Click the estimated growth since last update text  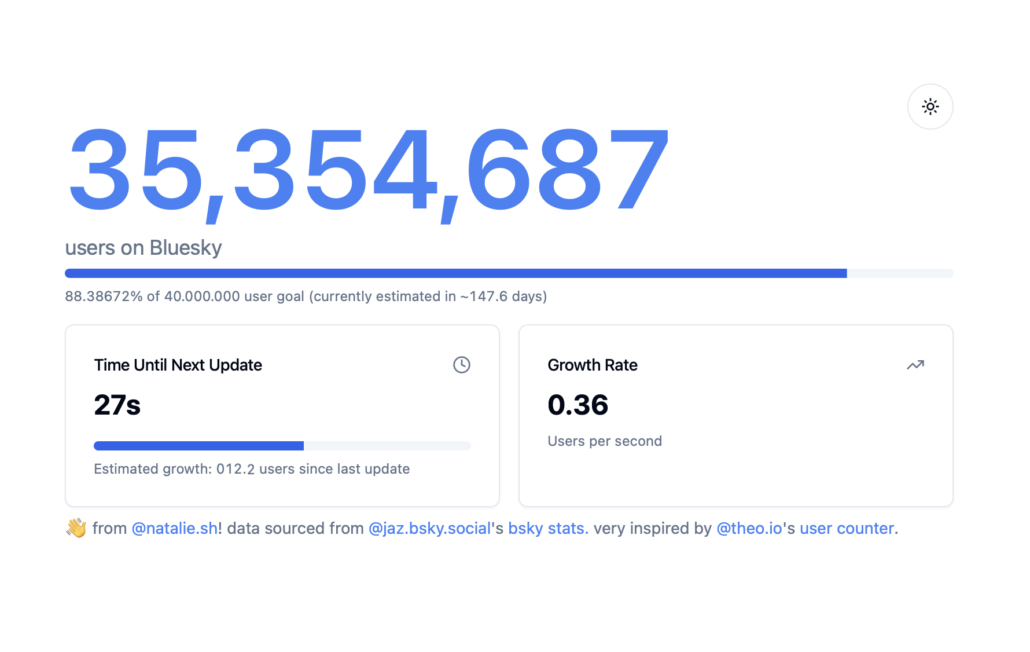point(252,469)
